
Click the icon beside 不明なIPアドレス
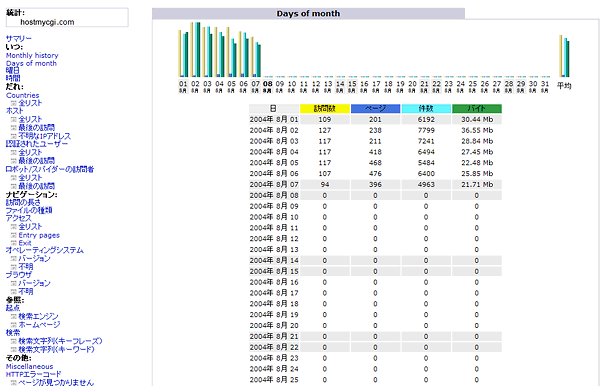[13, 136]
